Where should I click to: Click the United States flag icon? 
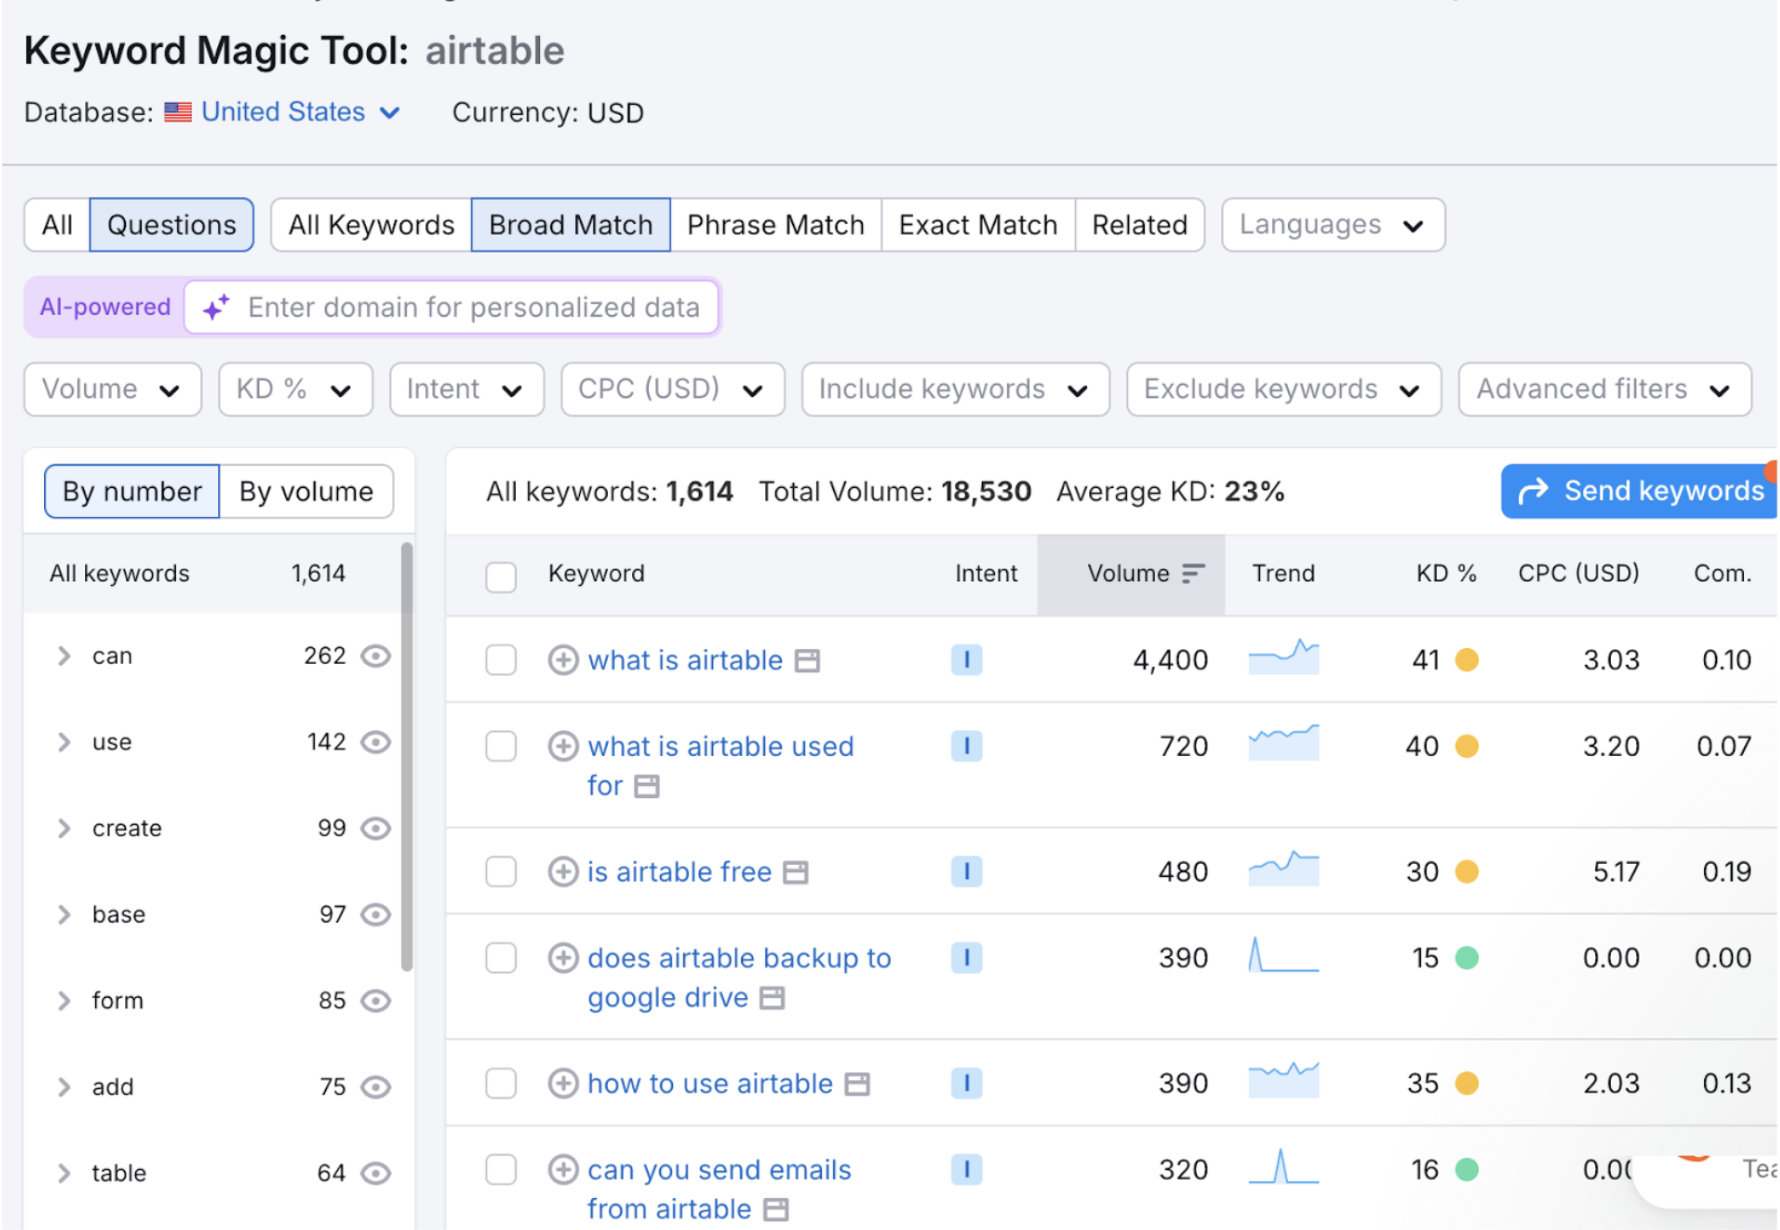click(178, 112)
